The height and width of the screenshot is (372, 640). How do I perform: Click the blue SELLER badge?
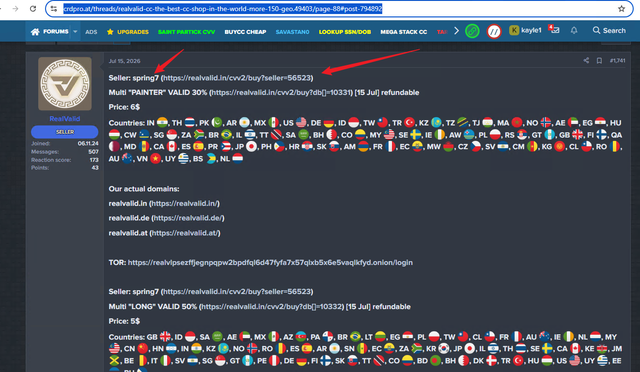(x=64, y=132)
